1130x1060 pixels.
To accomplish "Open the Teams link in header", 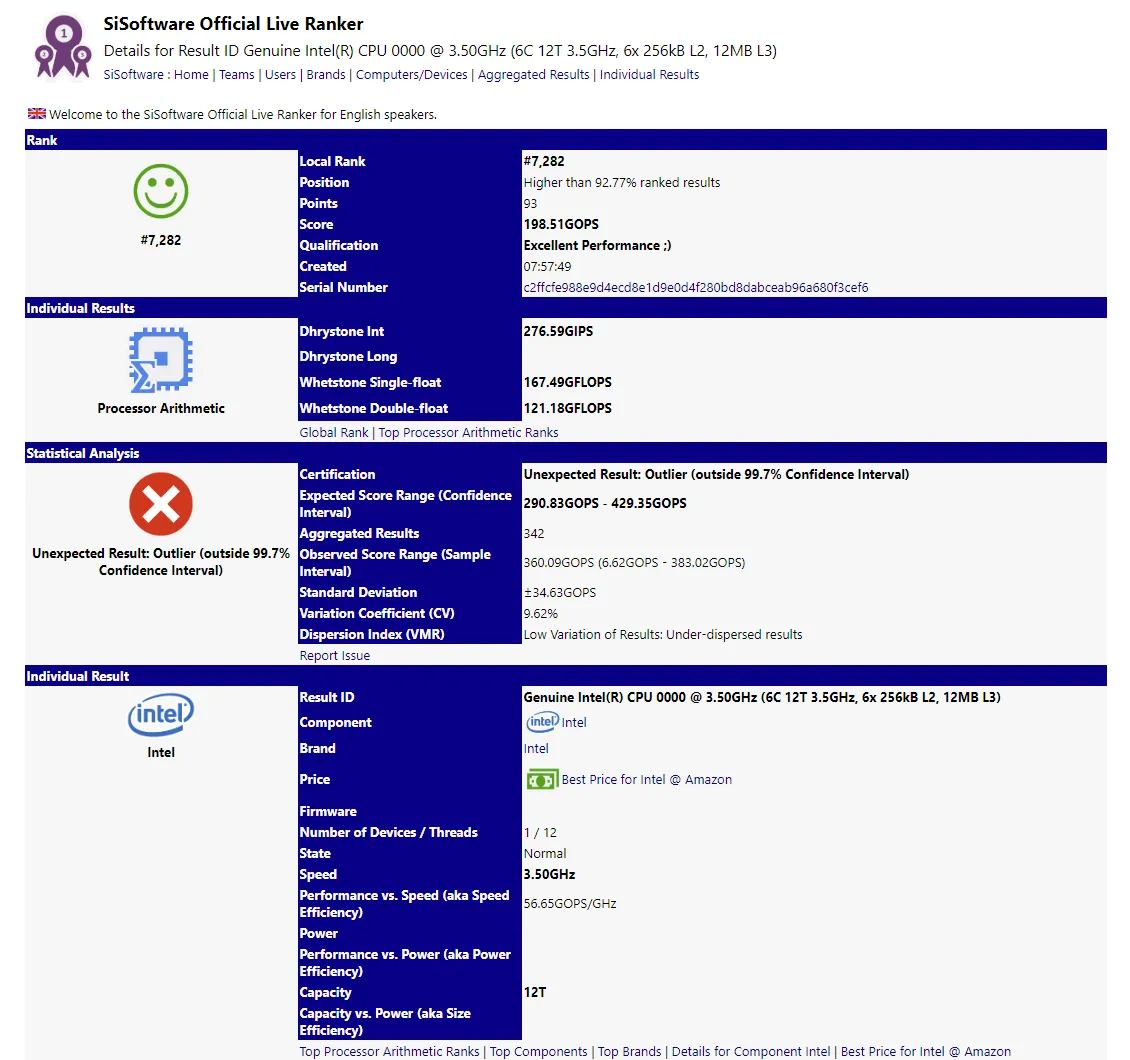I will pos(236,74).
